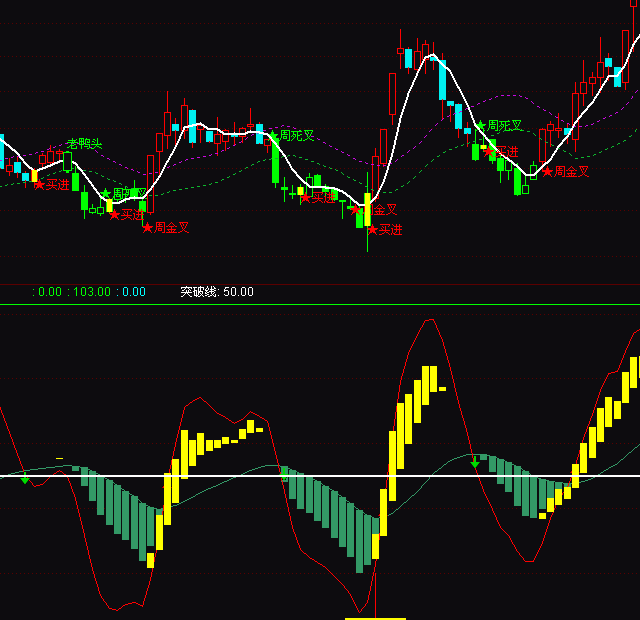
Task: Click the green divider between chart panes
Action: pyautogui.click(x=320, y=305)
